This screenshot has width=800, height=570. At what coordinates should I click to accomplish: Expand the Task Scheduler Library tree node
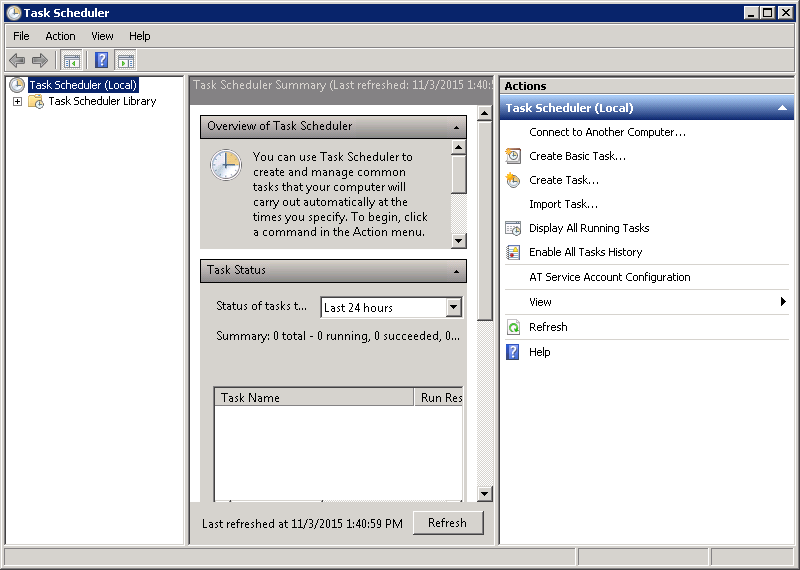17,102
